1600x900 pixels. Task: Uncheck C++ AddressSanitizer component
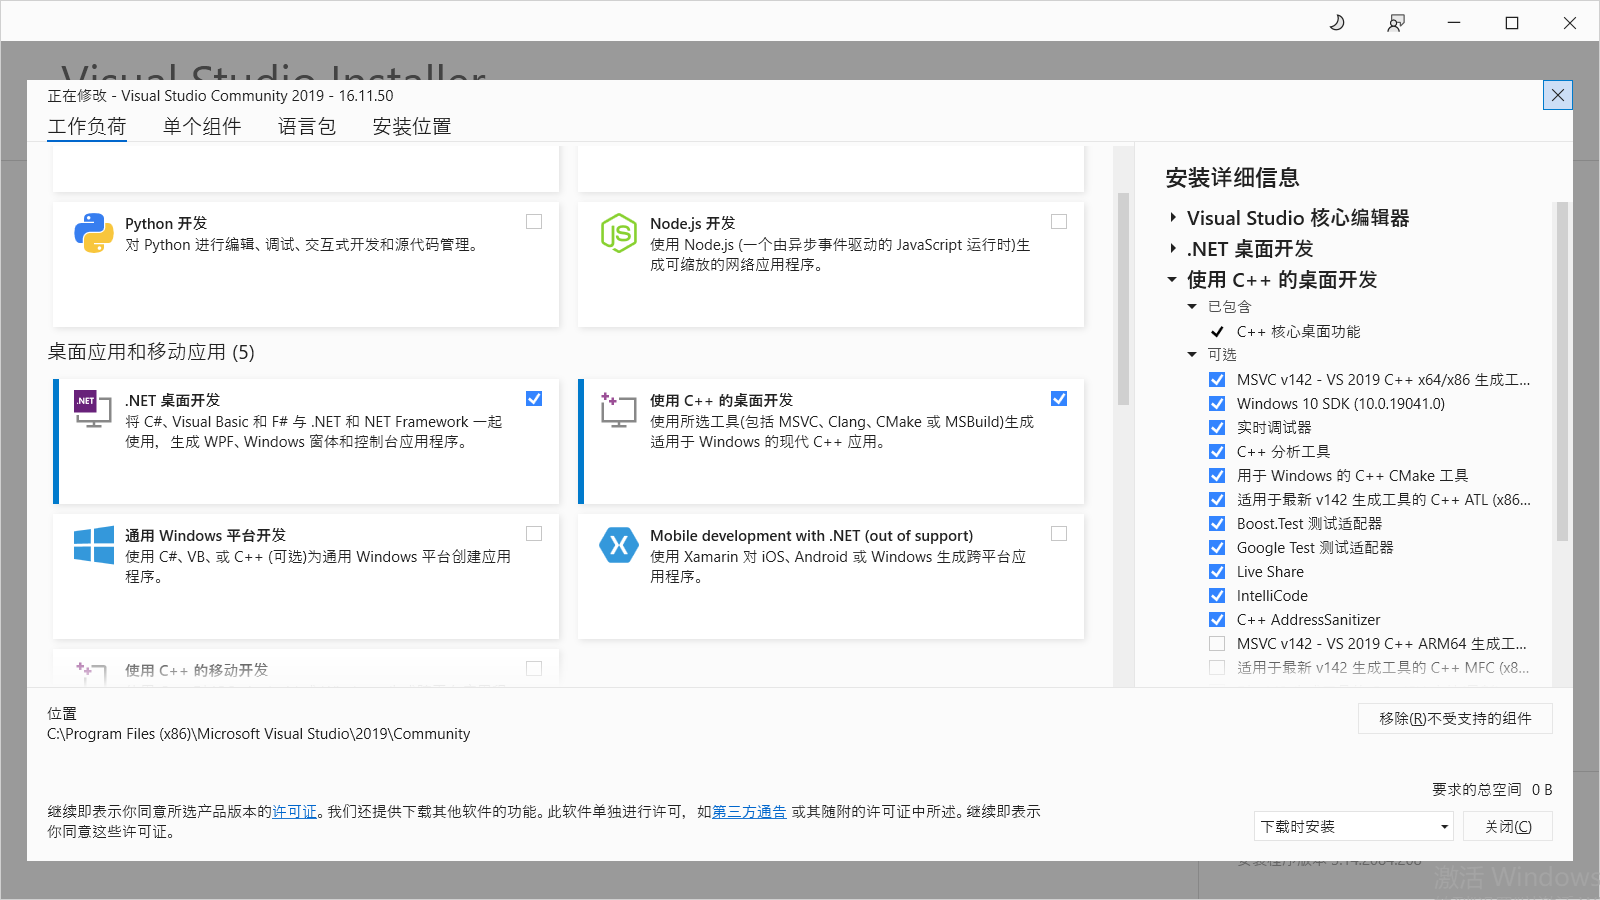[1217, 620]
